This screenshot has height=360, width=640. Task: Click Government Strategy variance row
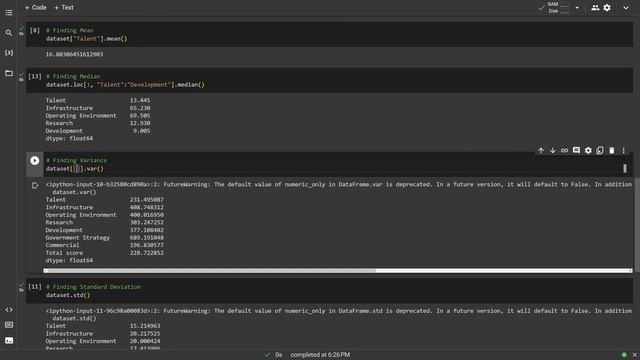point(104,238)
